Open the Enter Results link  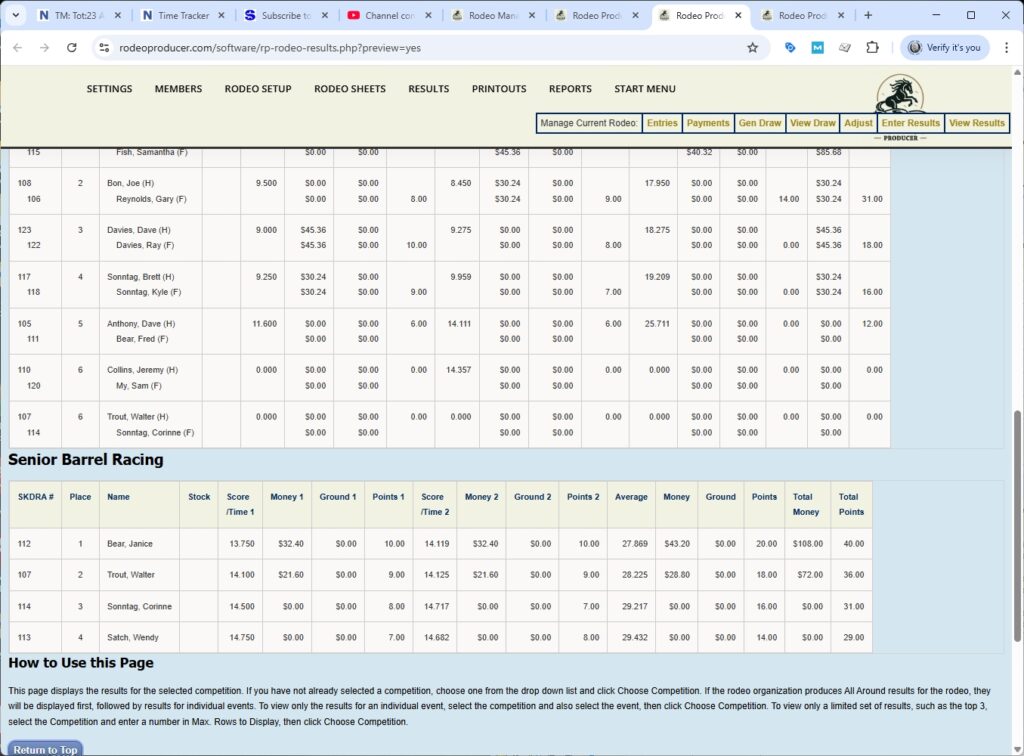(910, 123)
